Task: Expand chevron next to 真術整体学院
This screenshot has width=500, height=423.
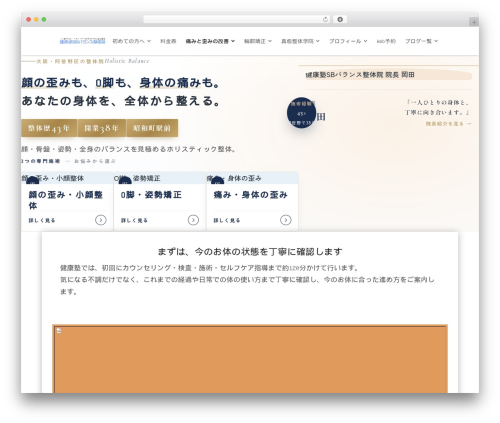Action: 318,41
